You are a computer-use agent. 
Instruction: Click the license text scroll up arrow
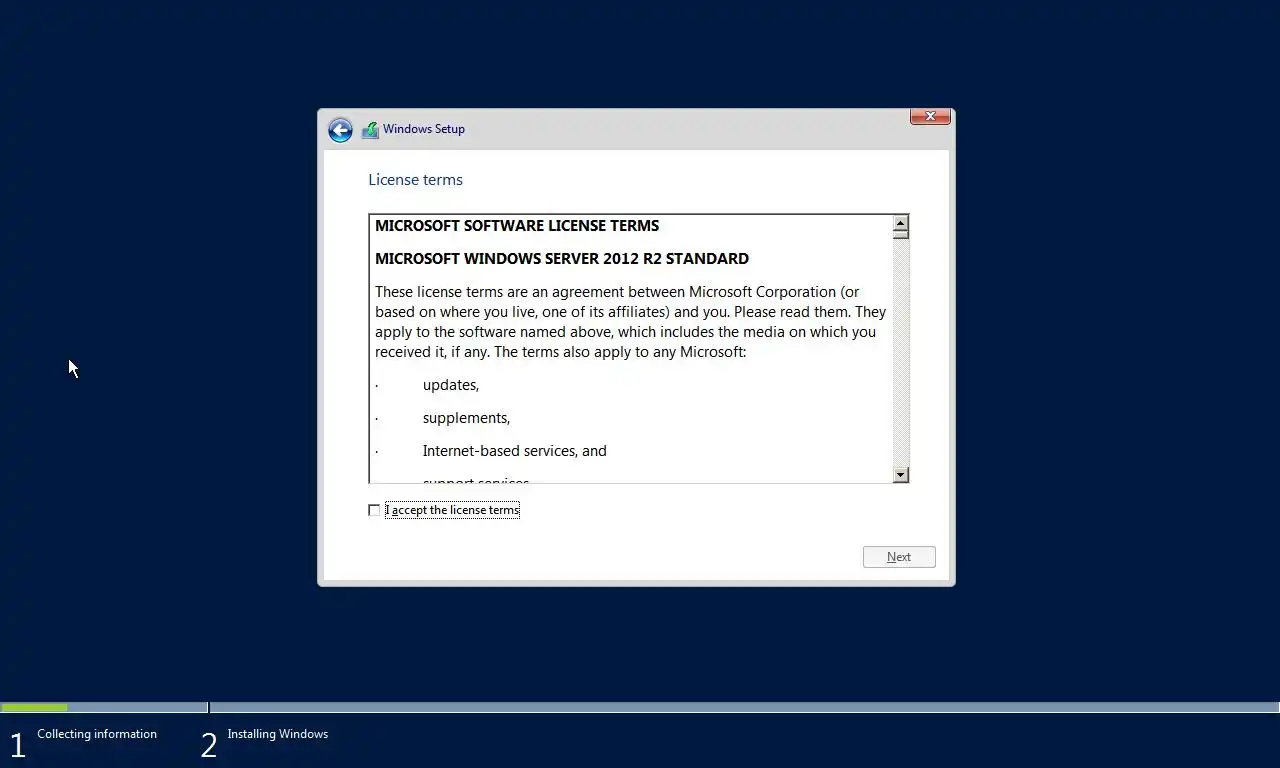coord(901,223)
